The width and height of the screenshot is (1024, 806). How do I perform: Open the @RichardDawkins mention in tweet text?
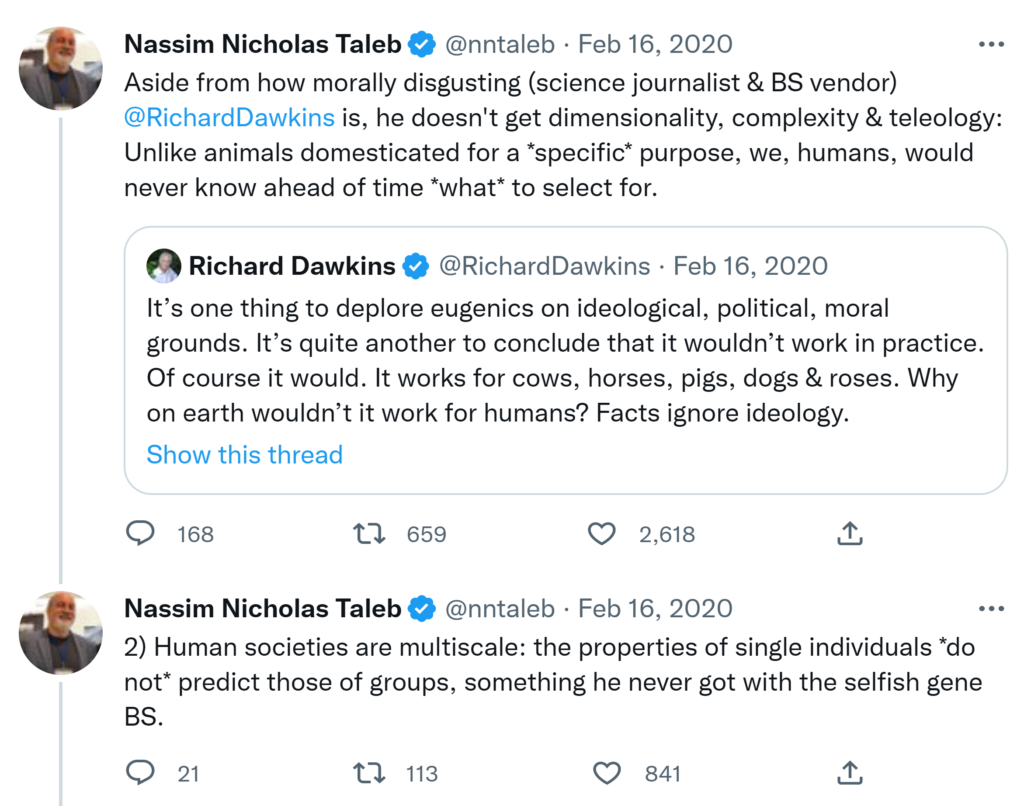[x=229, y=117]
